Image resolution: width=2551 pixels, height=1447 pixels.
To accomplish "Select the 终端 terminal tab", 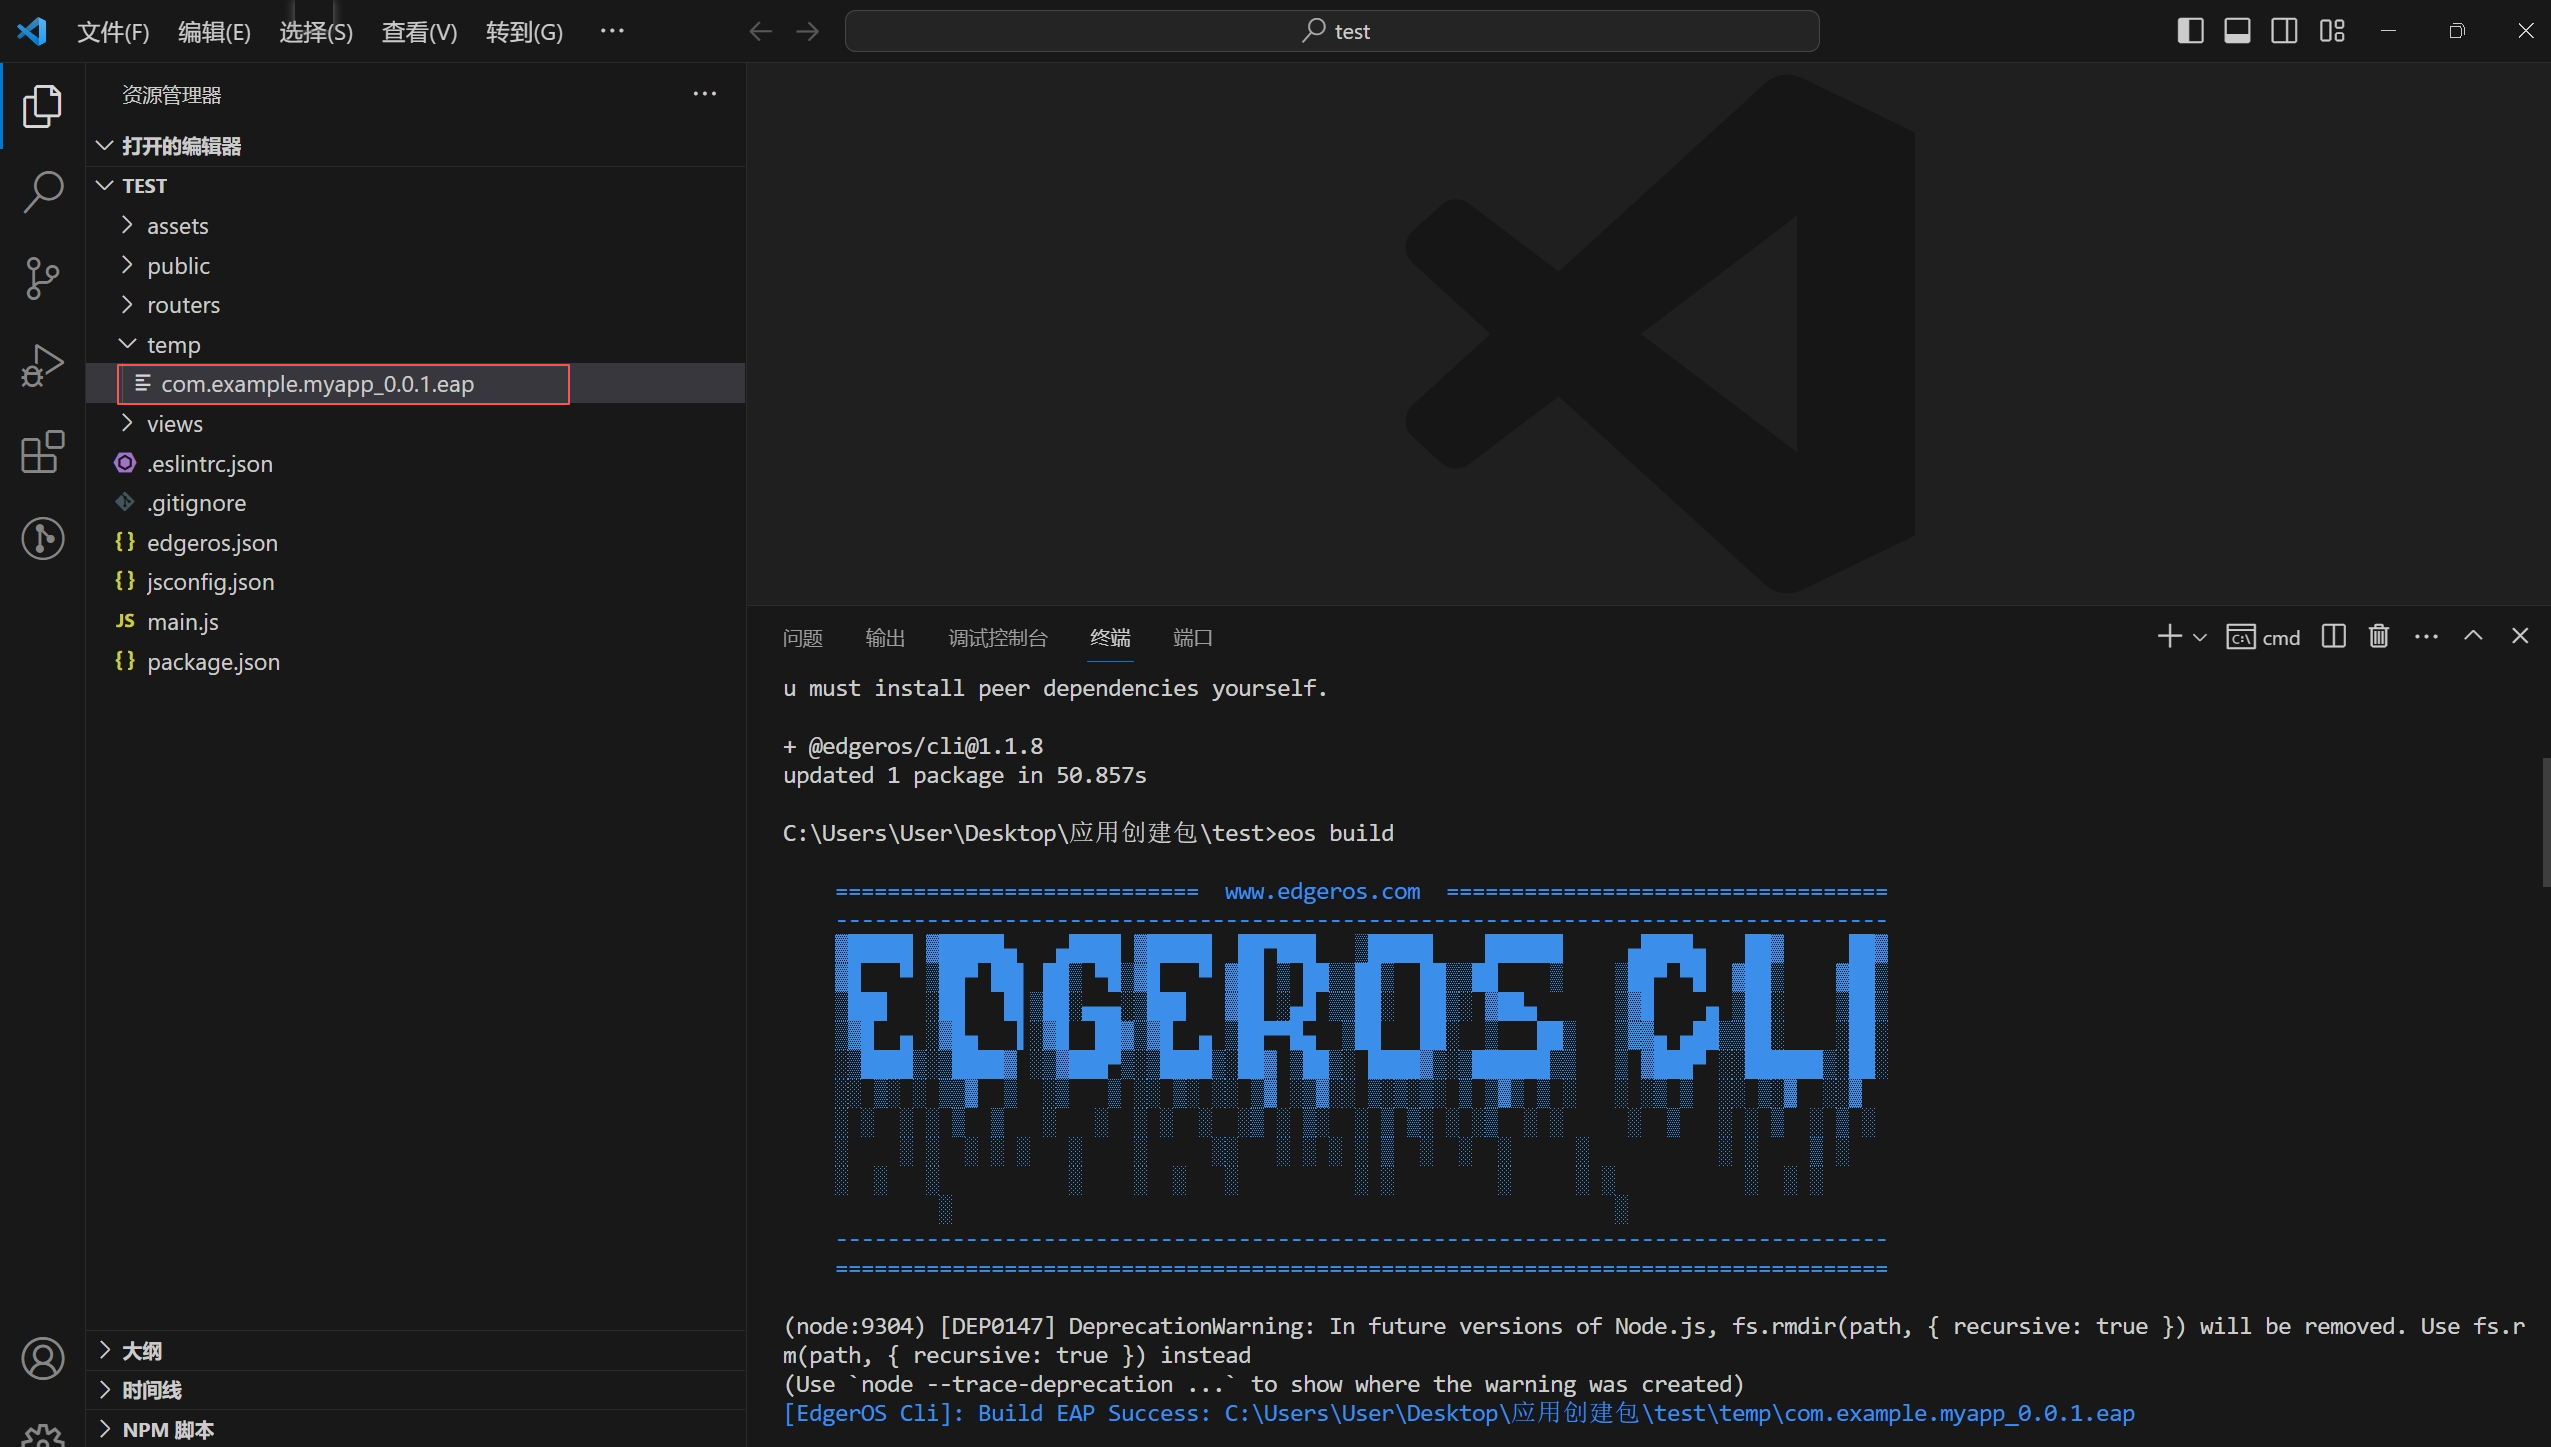I will tap(1109, 636).
